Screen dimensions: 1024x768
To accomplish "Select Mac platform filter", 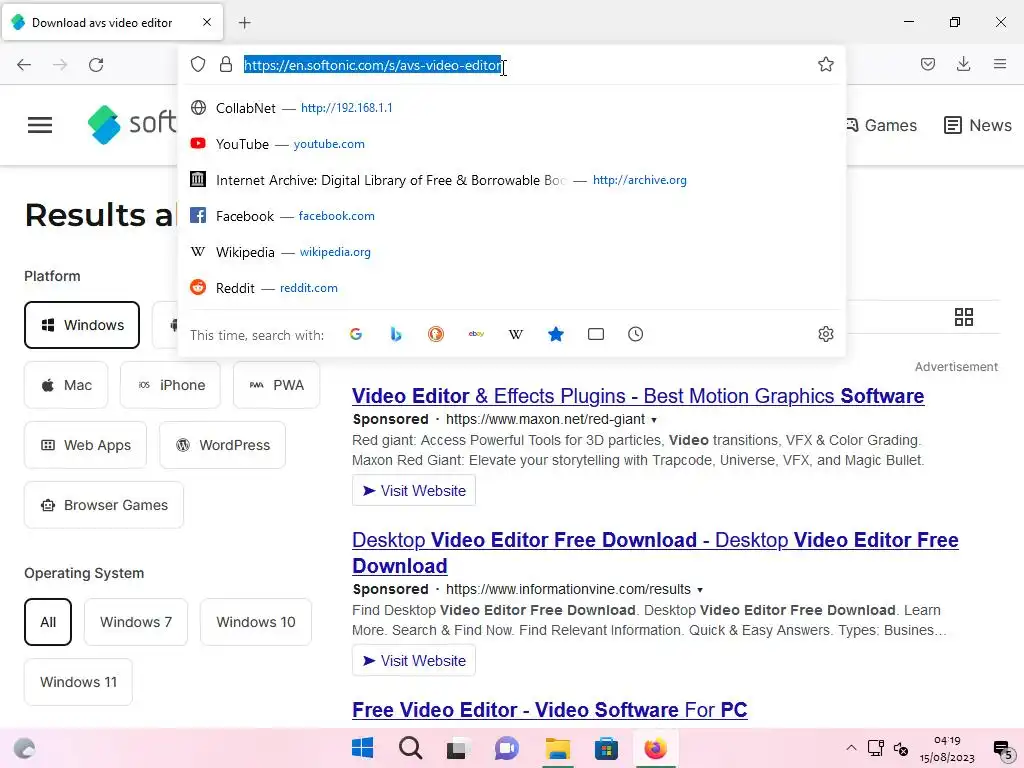I will click(66, 385).
